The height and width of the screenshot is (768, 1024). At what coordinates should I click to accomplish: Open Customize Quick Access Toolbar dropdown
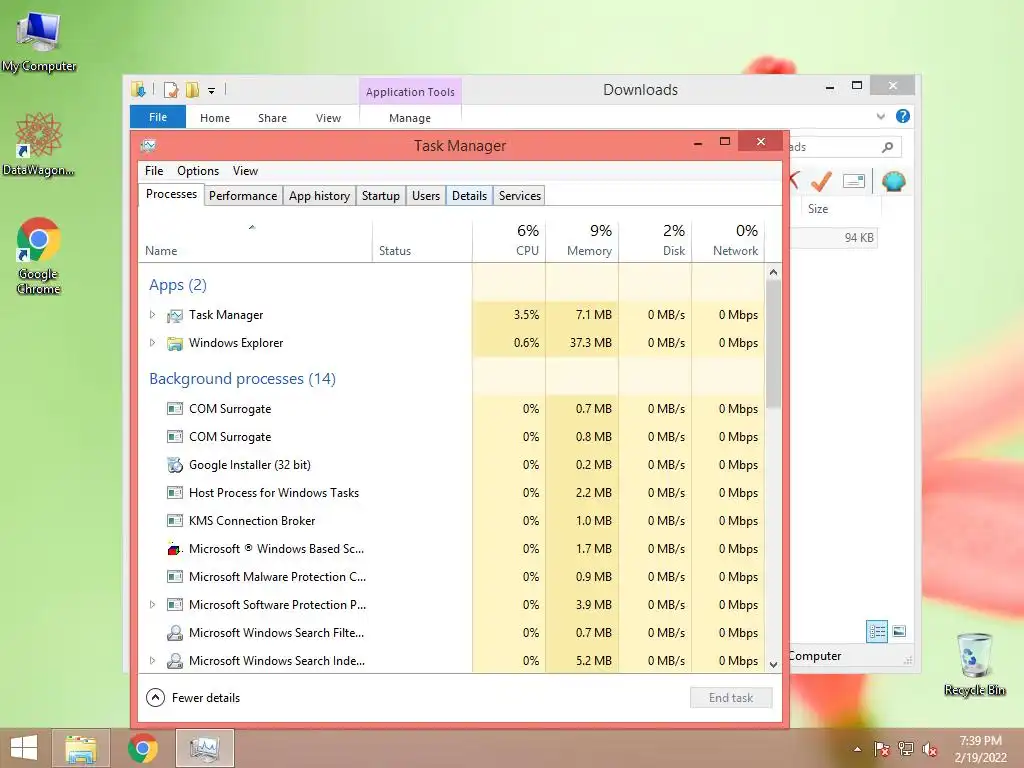[212, 91]
